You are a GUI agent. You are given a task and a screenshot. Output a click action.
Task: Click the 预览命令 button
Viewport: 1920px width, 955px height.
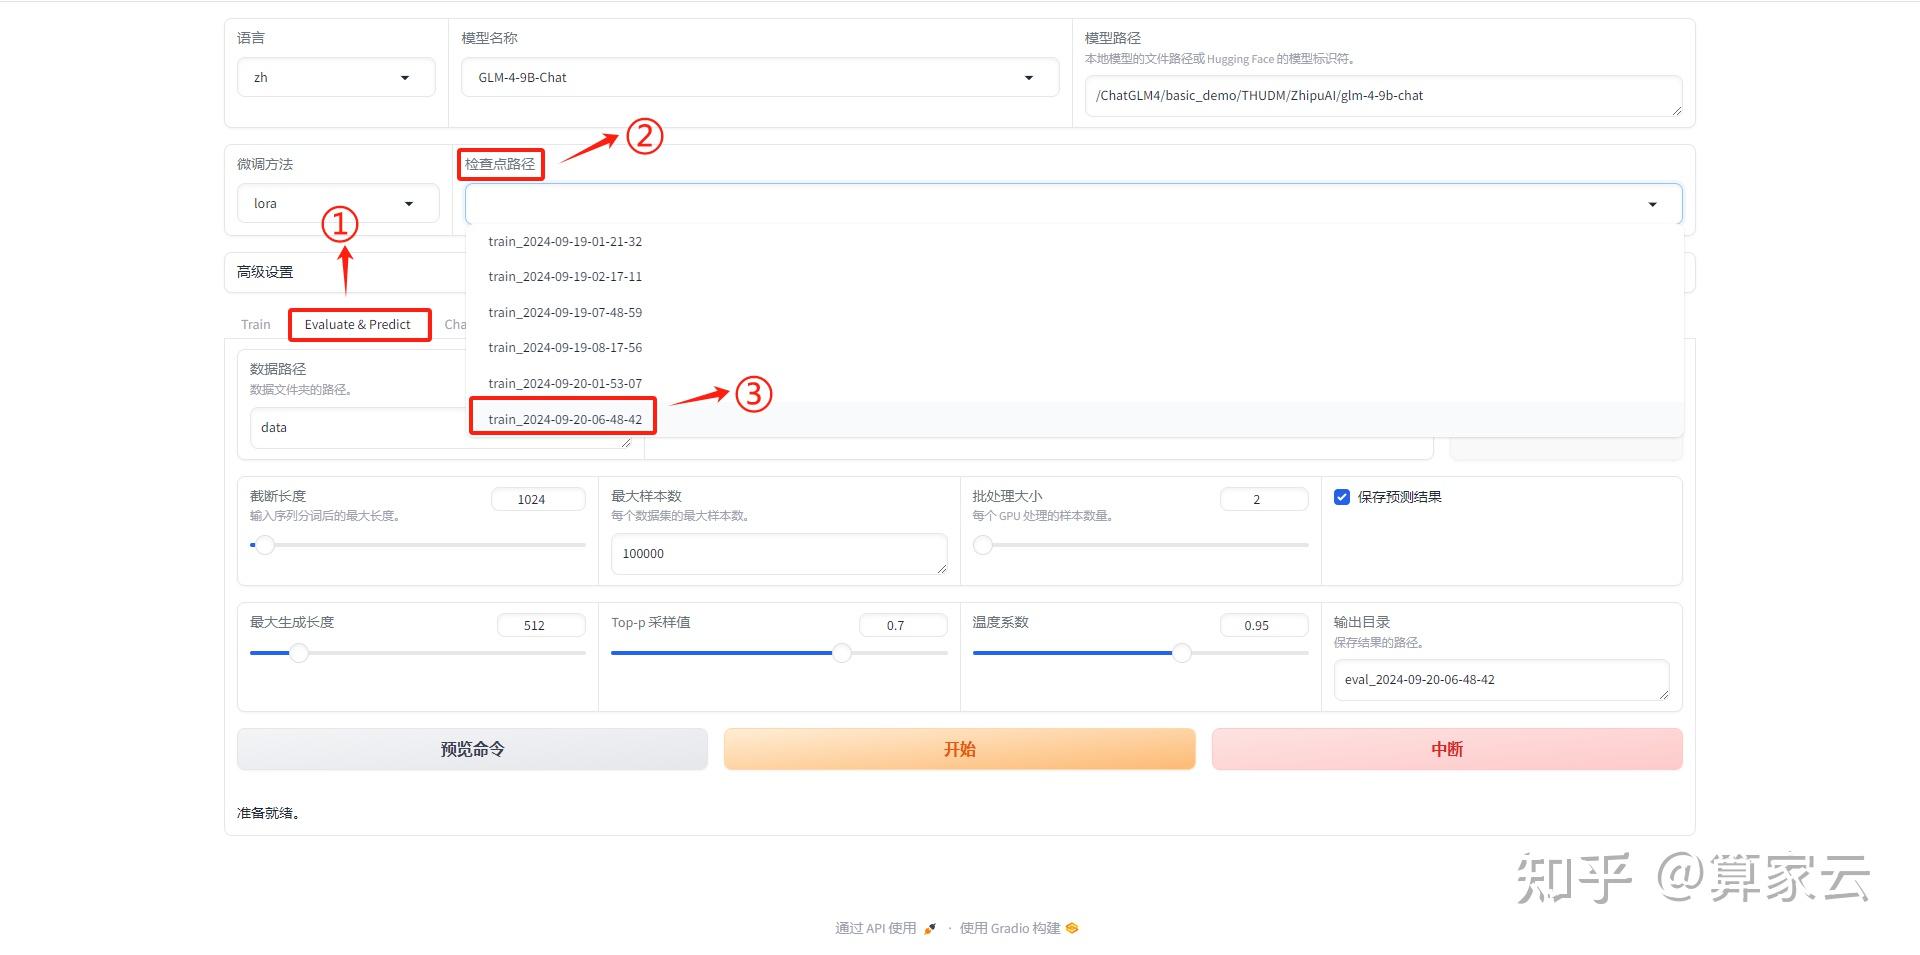point(471,748)
